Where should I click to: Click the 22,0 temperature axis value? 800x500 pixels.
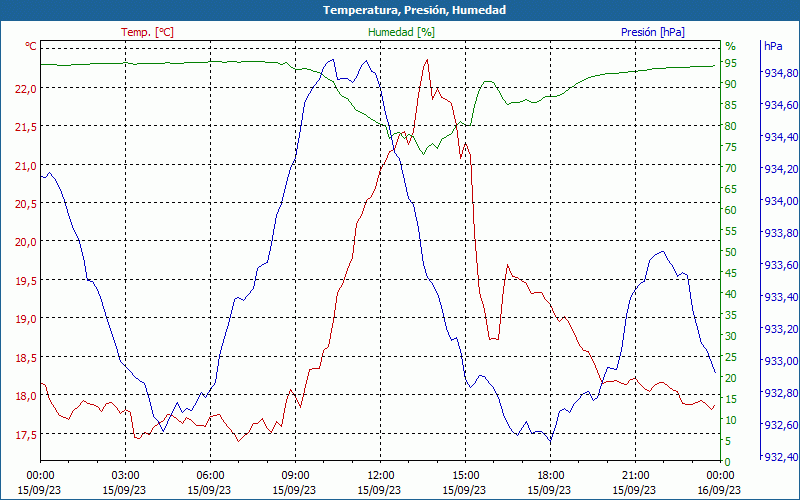pos(26,89)
